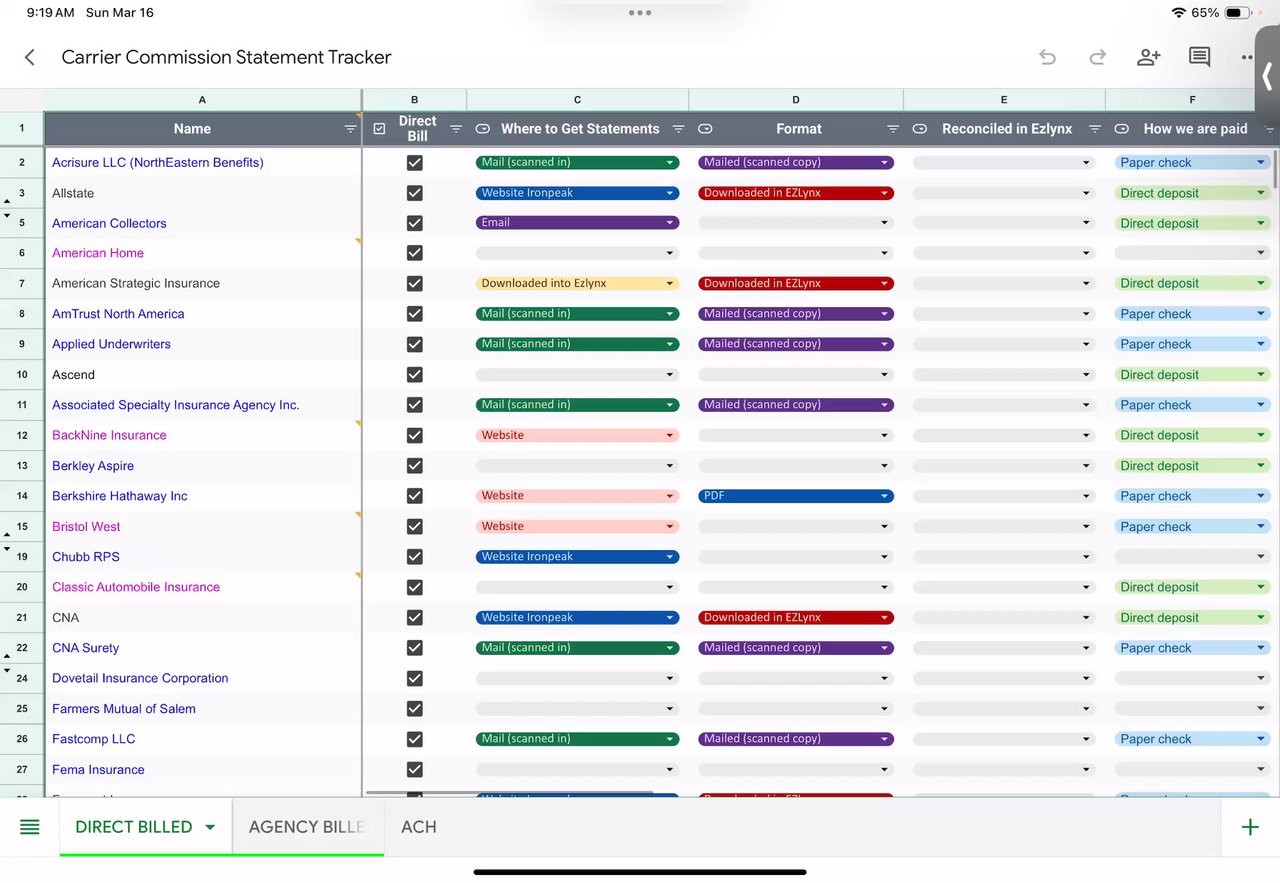Tap the Wi-Fi status icon
Screen dimensions: 1280x883
[x=1178, y=13]
